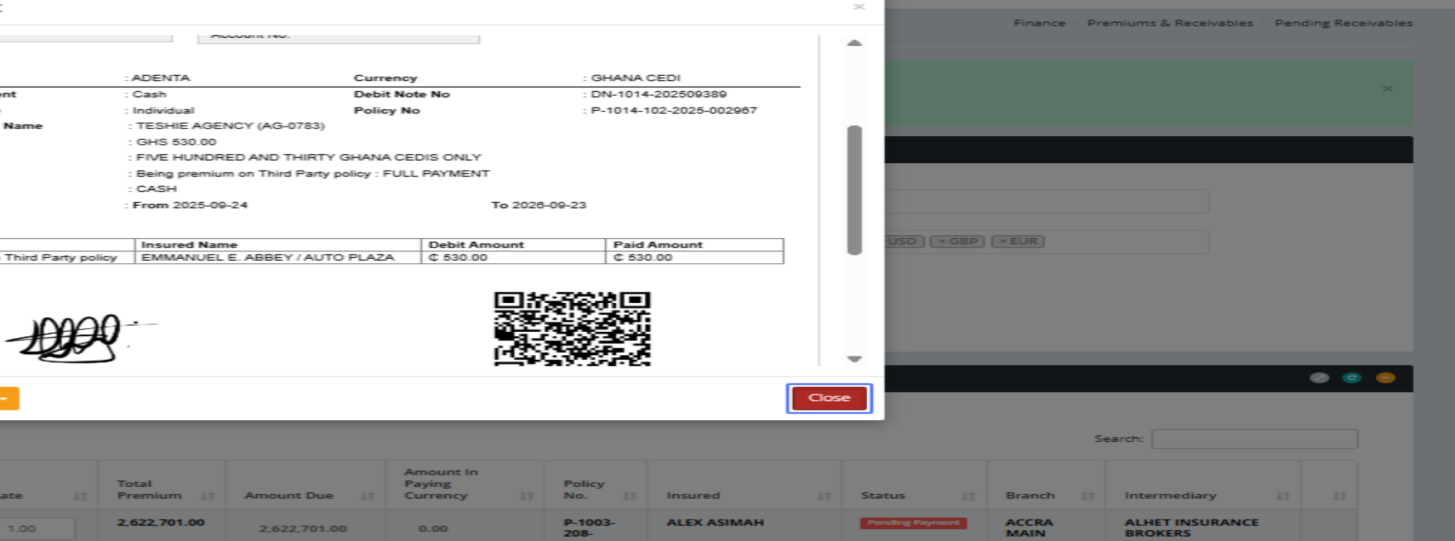Click inside the table Search field
Image resolution: width=1455 pixels, height=541 pixels.
1254,439
